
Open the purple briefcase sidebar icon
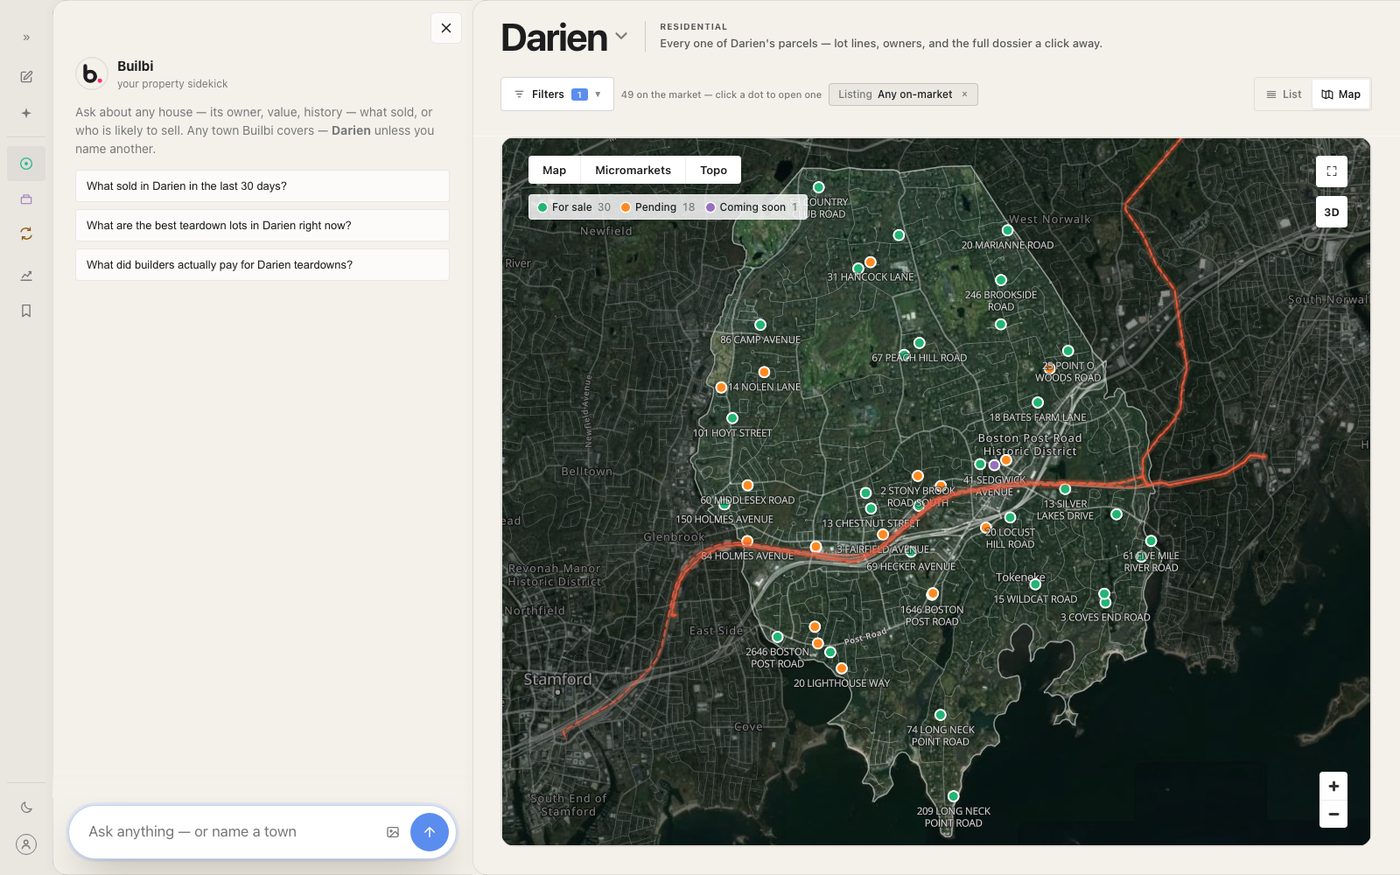(26, 199)
